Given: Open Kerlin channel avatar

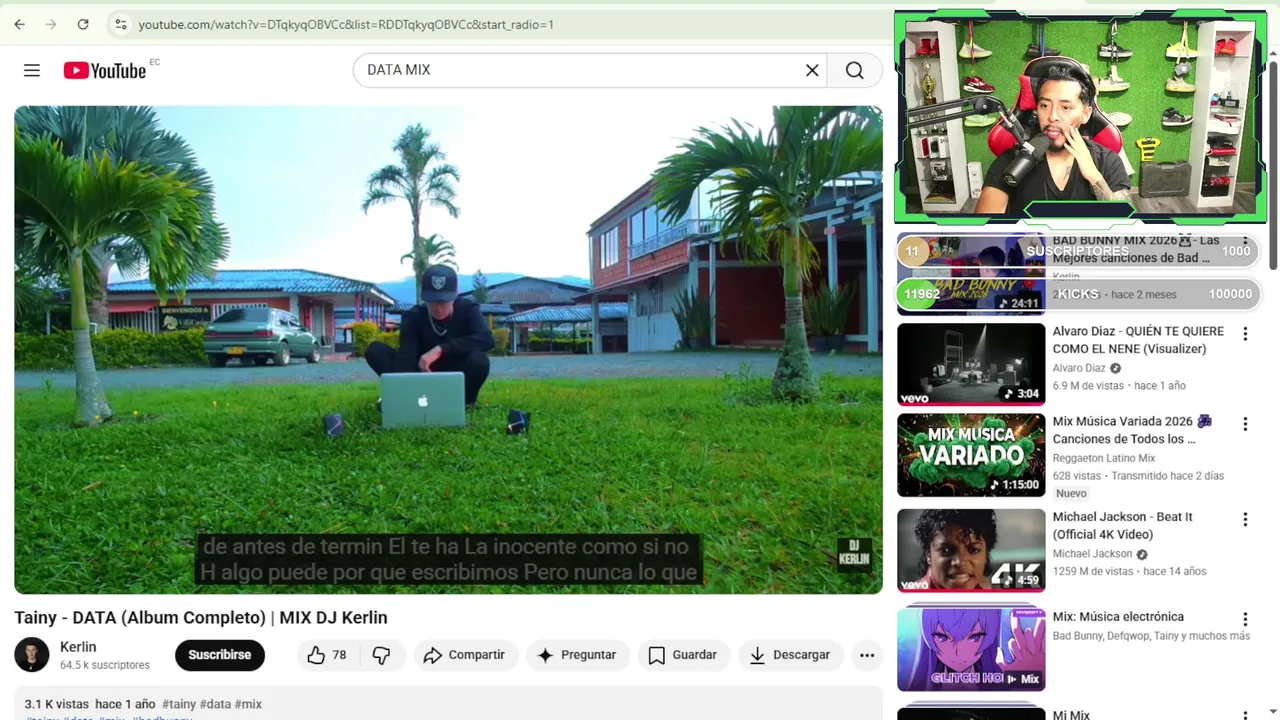Looking at the screenshot, I should (31, 655).
